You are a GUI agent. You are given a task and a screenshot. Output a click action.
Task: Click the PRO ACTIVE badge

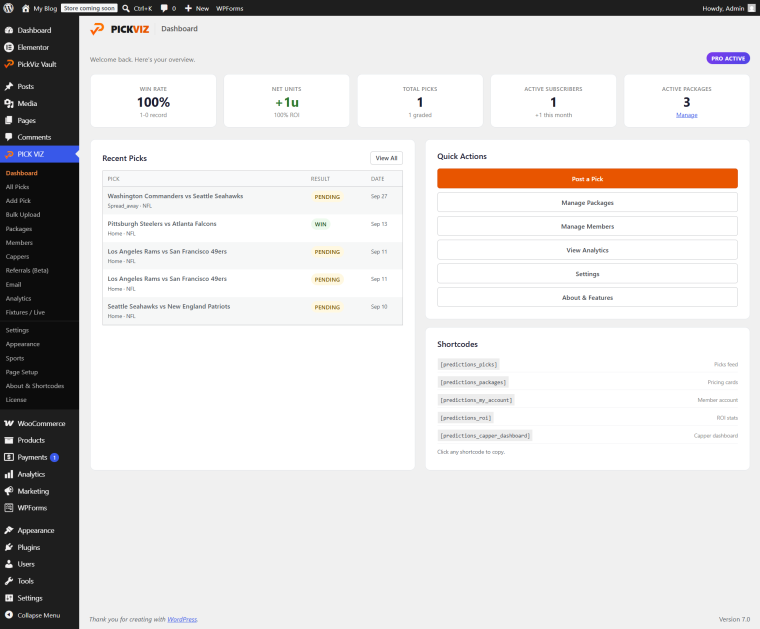[728, 58]
